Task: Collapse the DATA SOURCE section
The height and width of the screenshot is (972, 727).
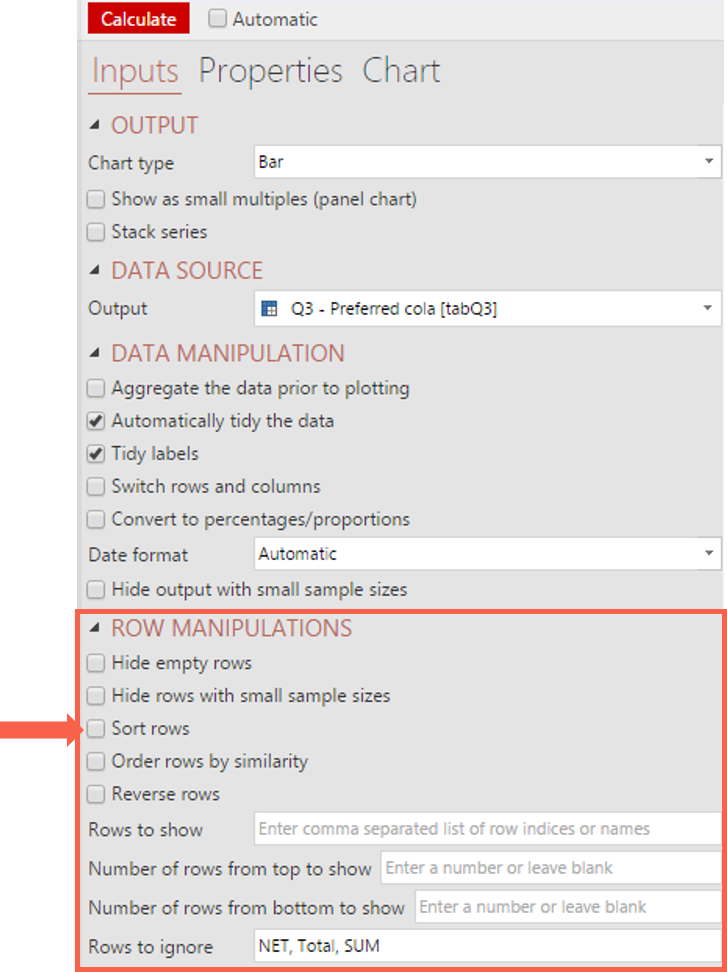Action: coord(95,271)
